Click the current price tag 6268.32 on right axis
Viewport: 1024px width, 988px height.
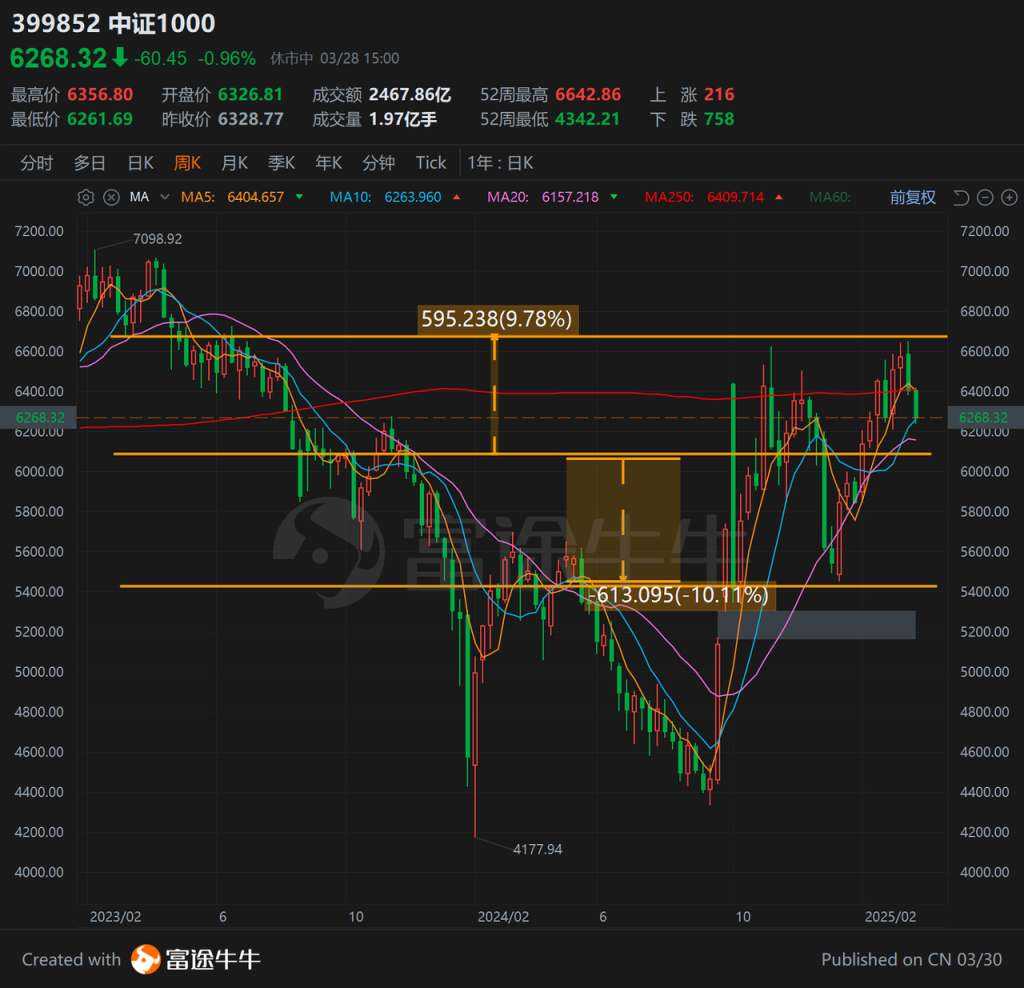[x=983, y=417]
